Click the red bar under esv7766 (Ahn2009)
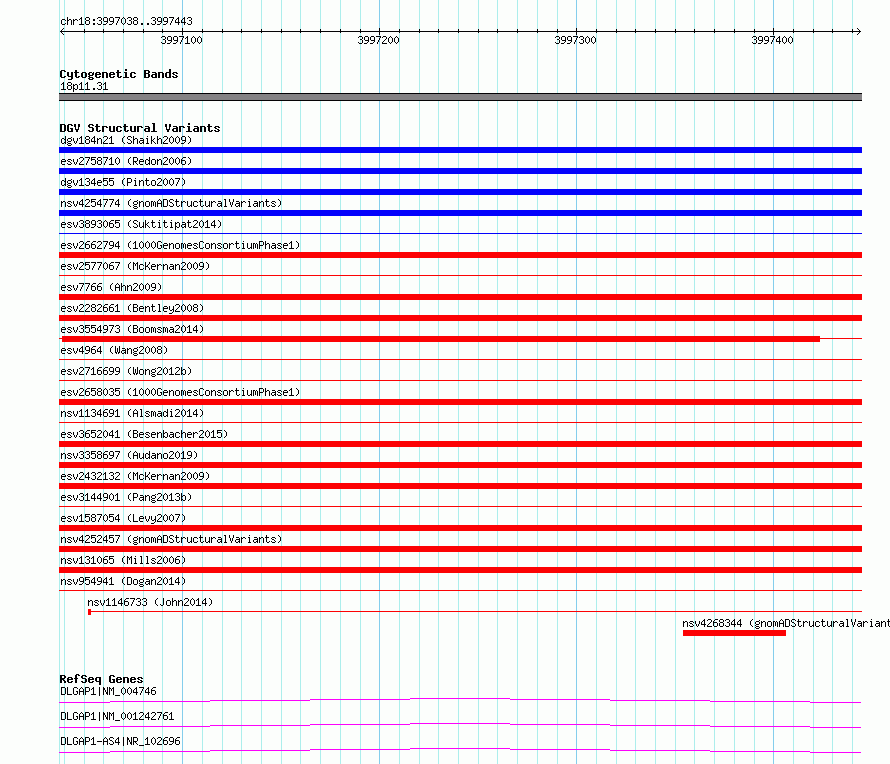 [x=460, y=297]
